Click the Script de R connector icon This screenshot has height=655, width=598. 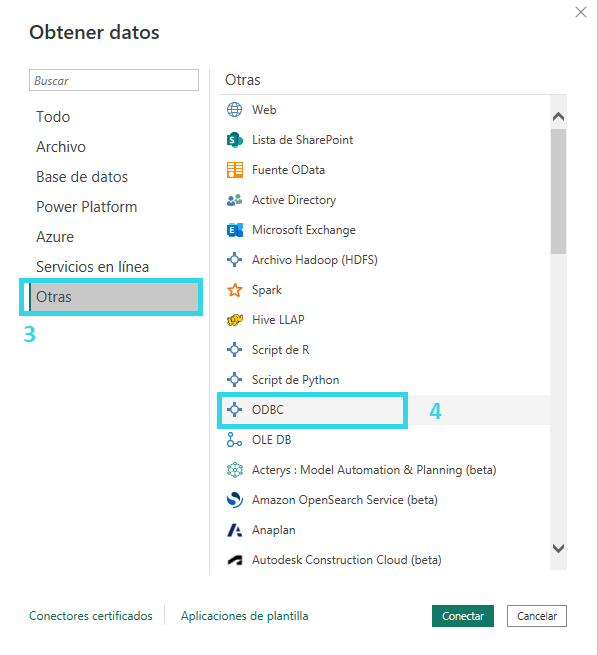(x=234, y=350)
